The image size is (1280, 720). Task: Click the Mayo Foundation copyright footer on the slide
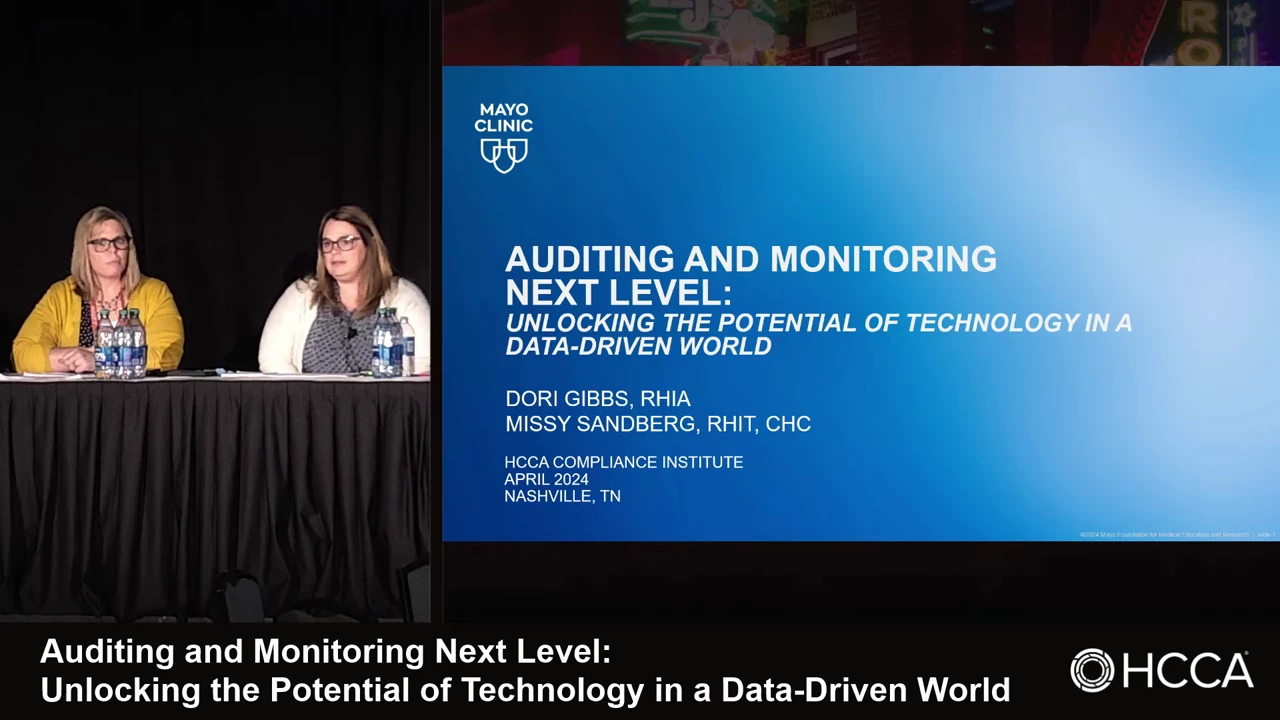[1176, 535]
